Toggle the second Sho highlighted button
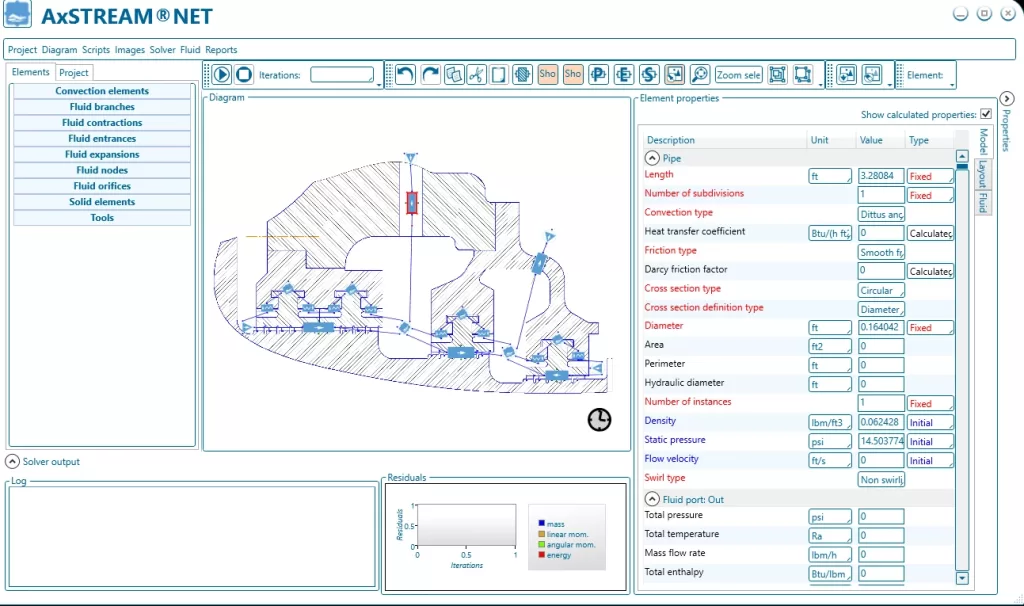The width and height of the screenshot is (1024, 606). click(572, 75)
